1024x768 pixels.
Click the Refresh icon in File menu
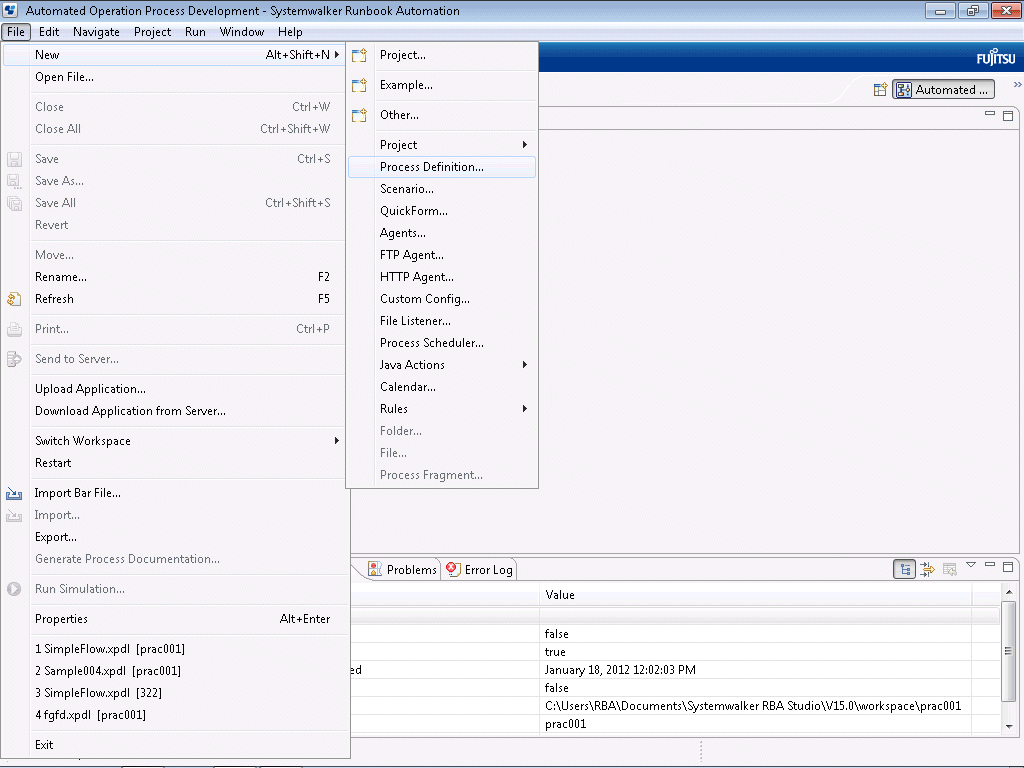(14, 299)
